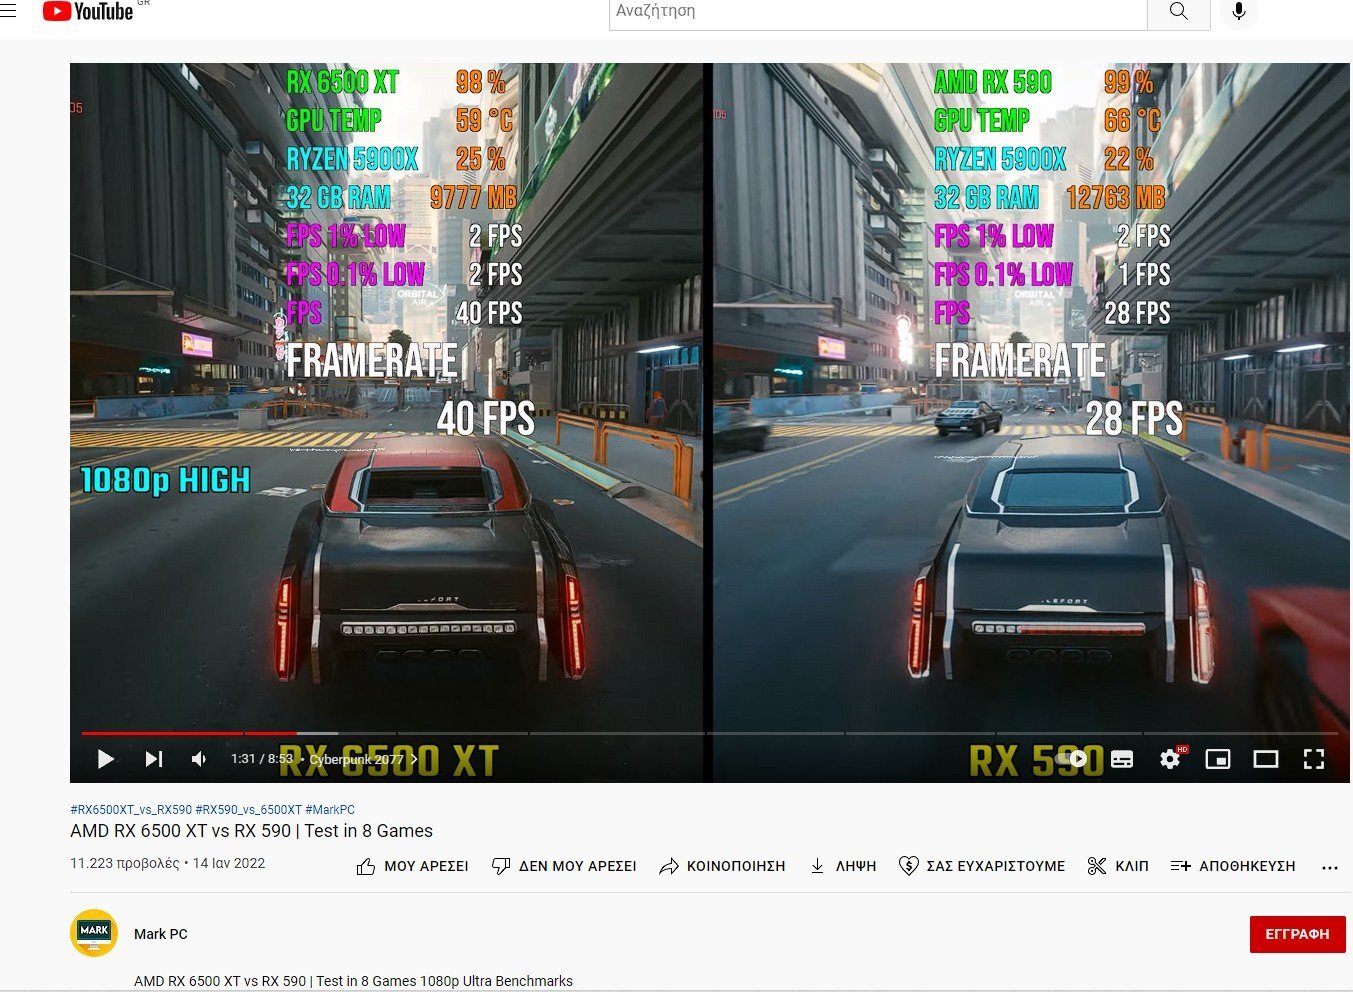Enable theater mode view

point(1266,759)
